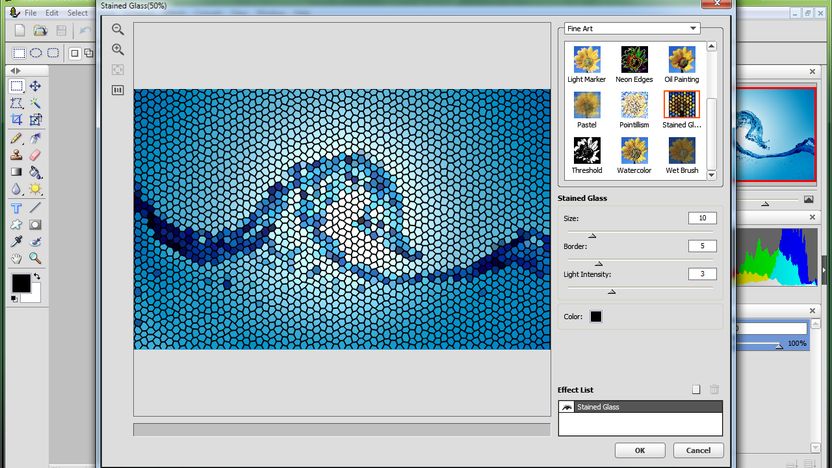Toggle visibility eye of Stained Glass effect
The width and height of the screenshot is (832, 468).
[567, 407]
